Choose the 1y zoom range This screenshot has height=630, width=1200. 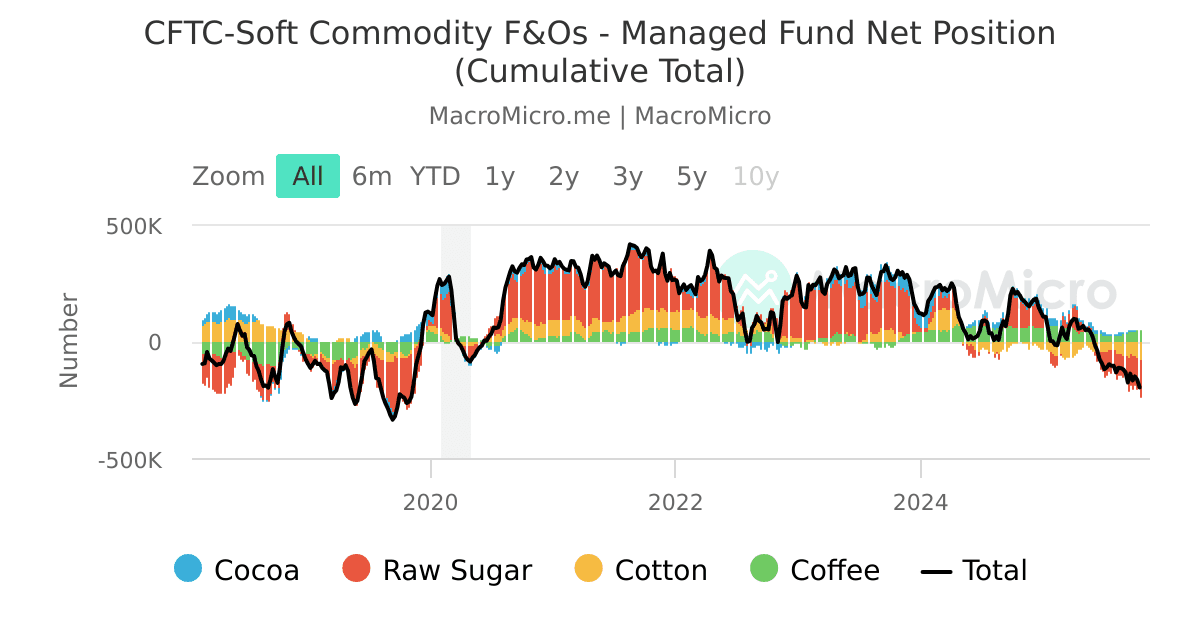point(500,176)
